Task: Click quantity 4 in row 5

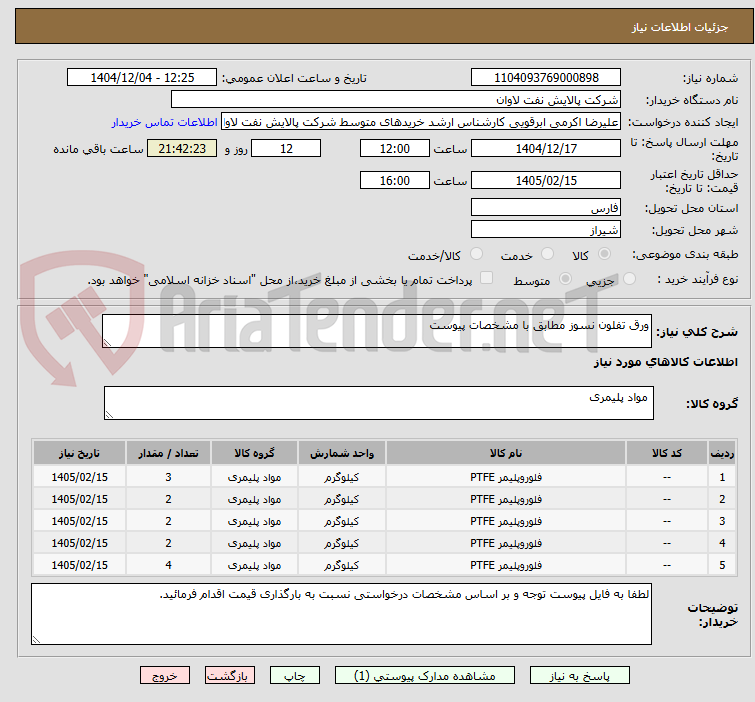Action: (168, 565)
